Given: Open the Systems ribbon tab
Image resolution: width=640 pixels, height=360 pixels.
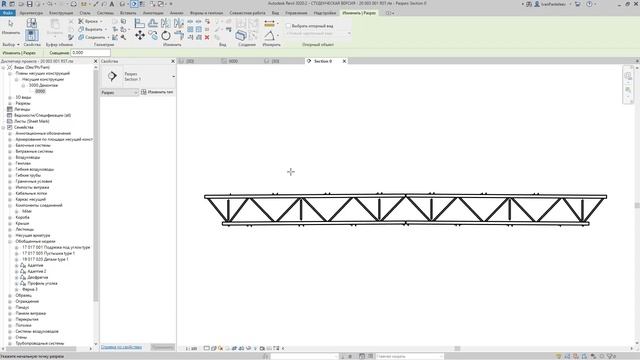Looking at the screenshot, I should click(x=105, y=13).
